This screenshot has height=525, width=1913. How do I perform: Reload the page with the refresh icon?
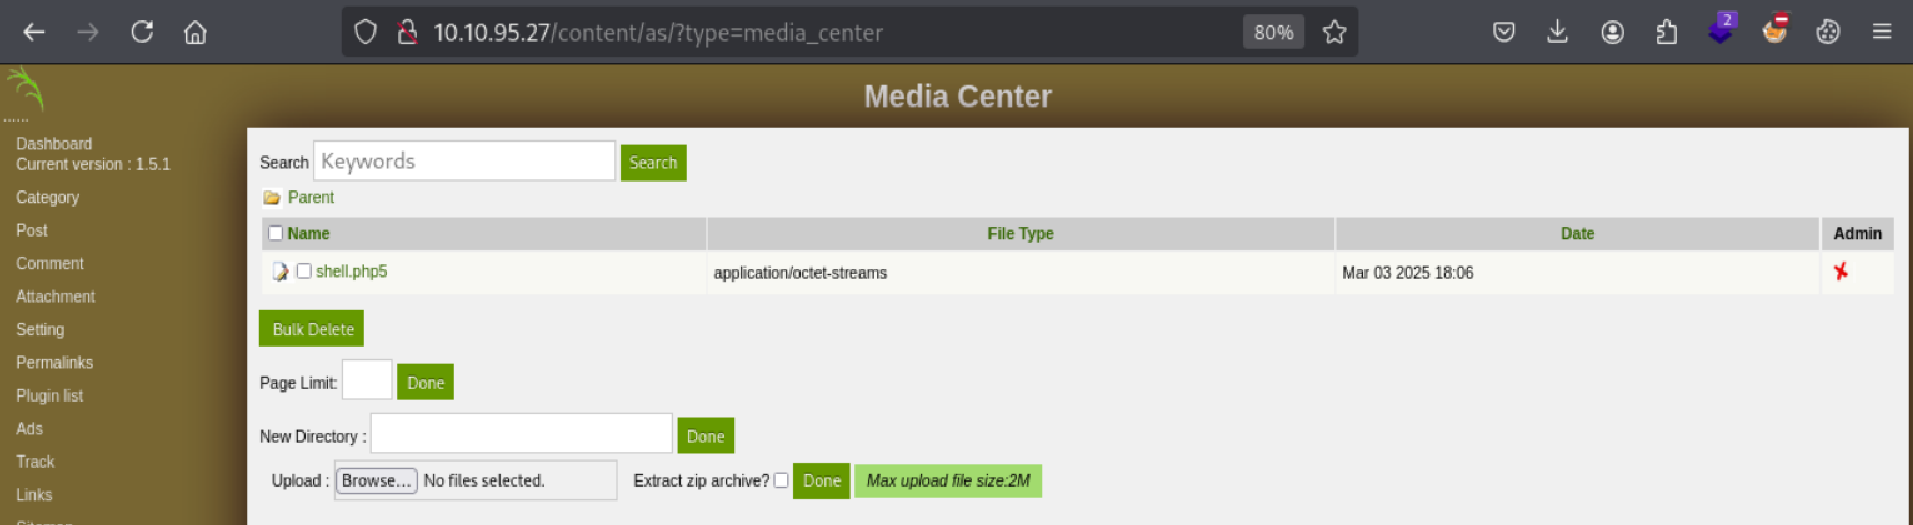[x=142, y=32]
